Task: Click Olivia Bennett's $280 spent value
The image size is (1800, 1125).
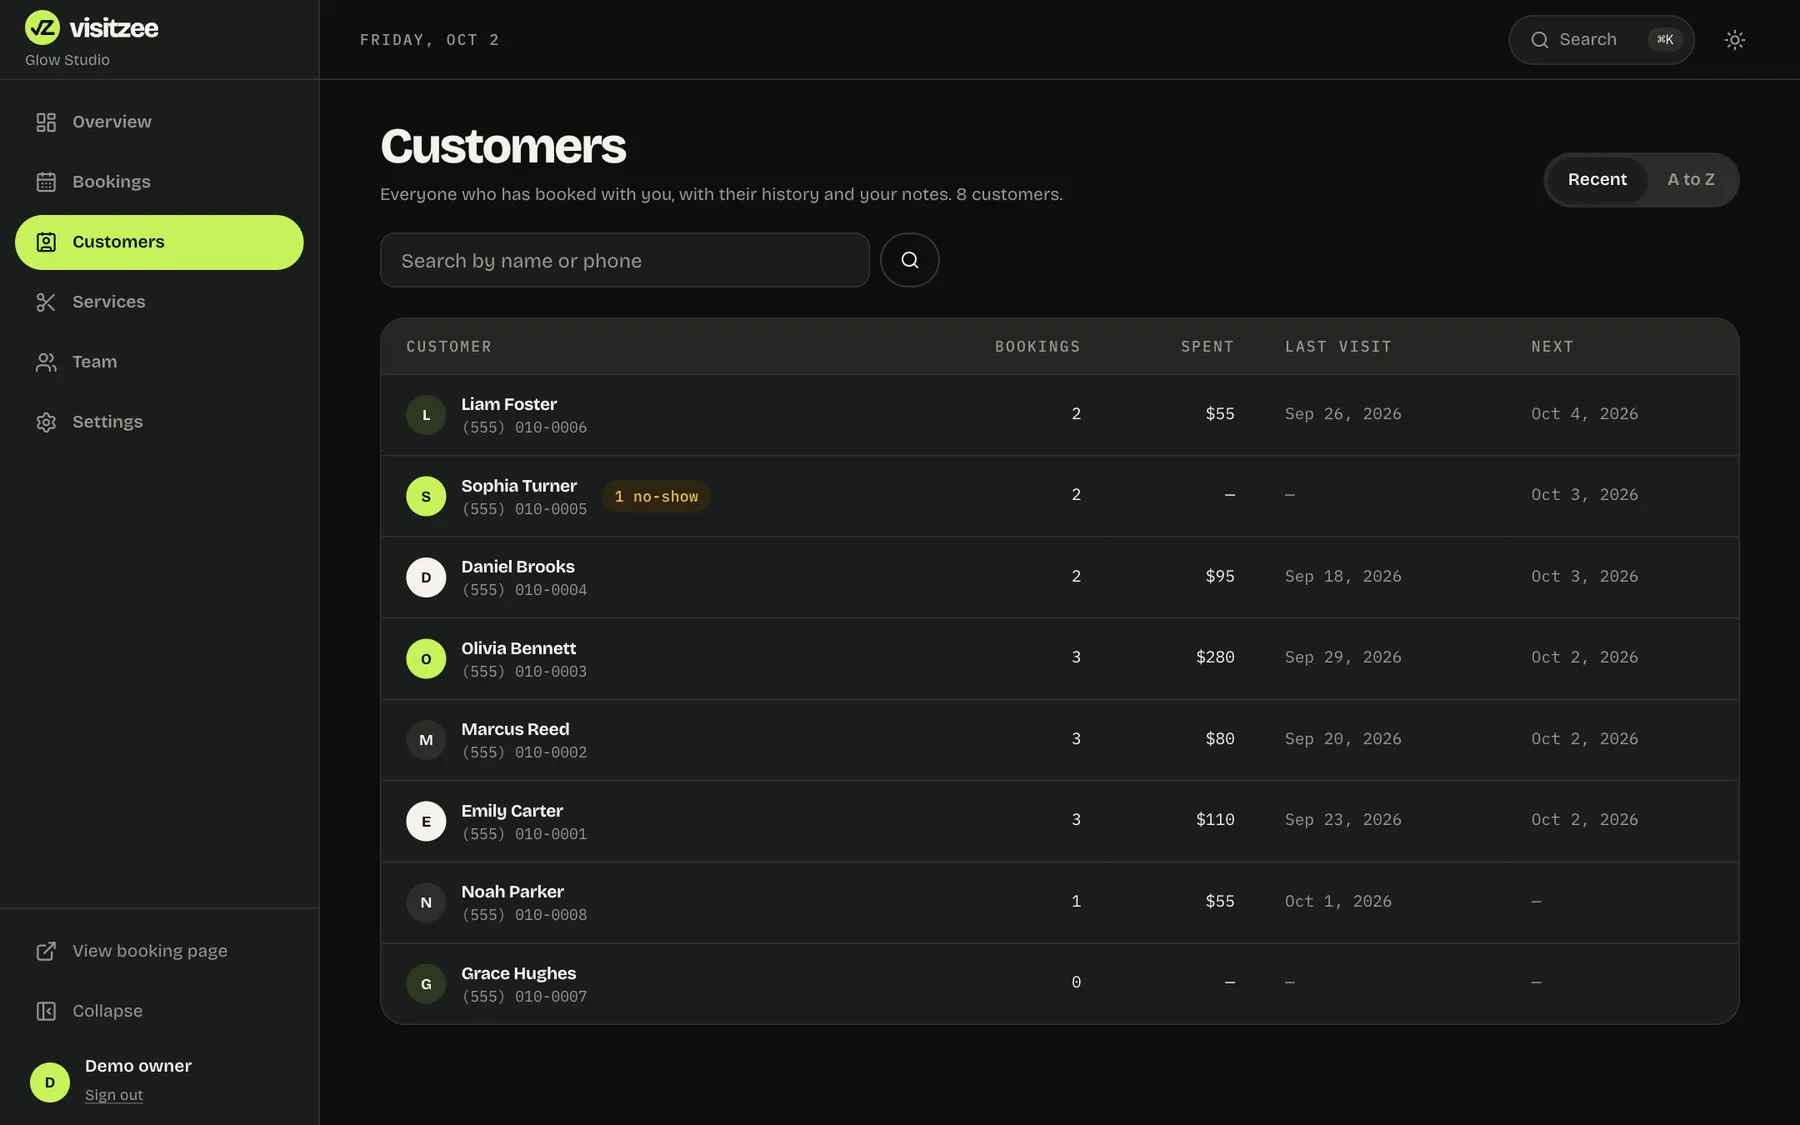Action: pyautogui.click(x=1215, y=657)
